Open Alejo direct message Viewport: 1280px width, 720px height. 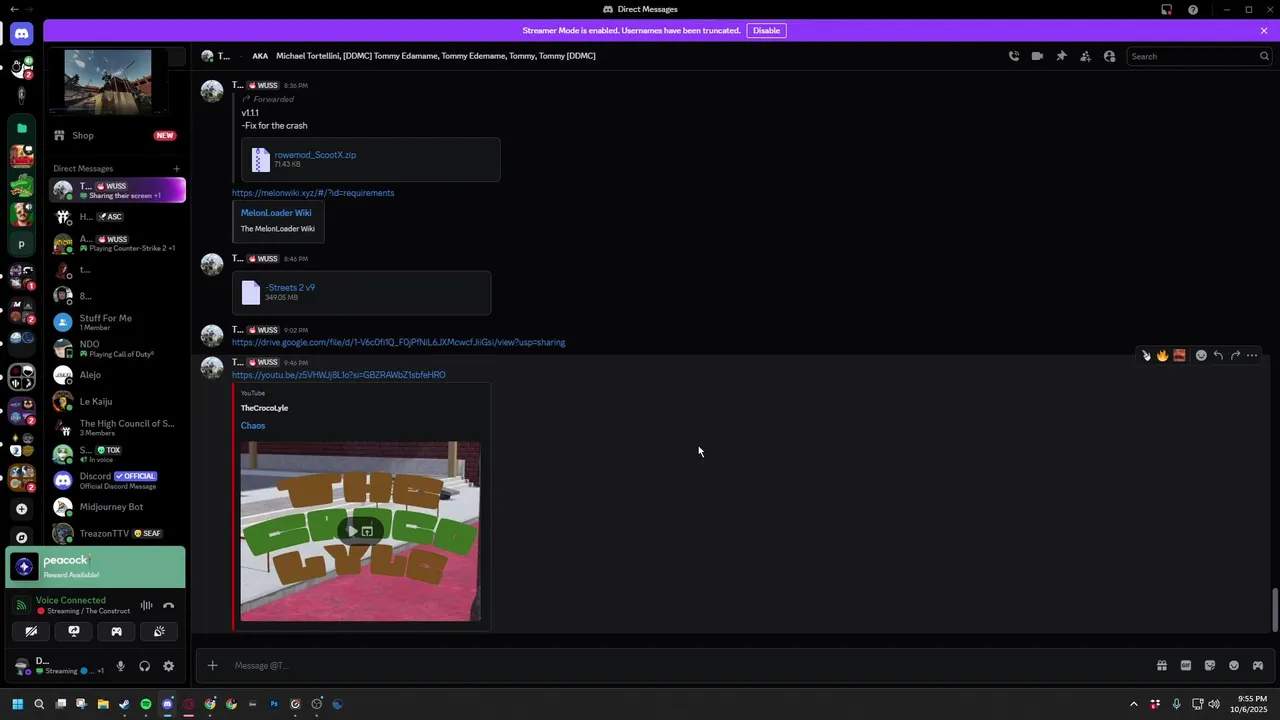(x=117, y=375)
